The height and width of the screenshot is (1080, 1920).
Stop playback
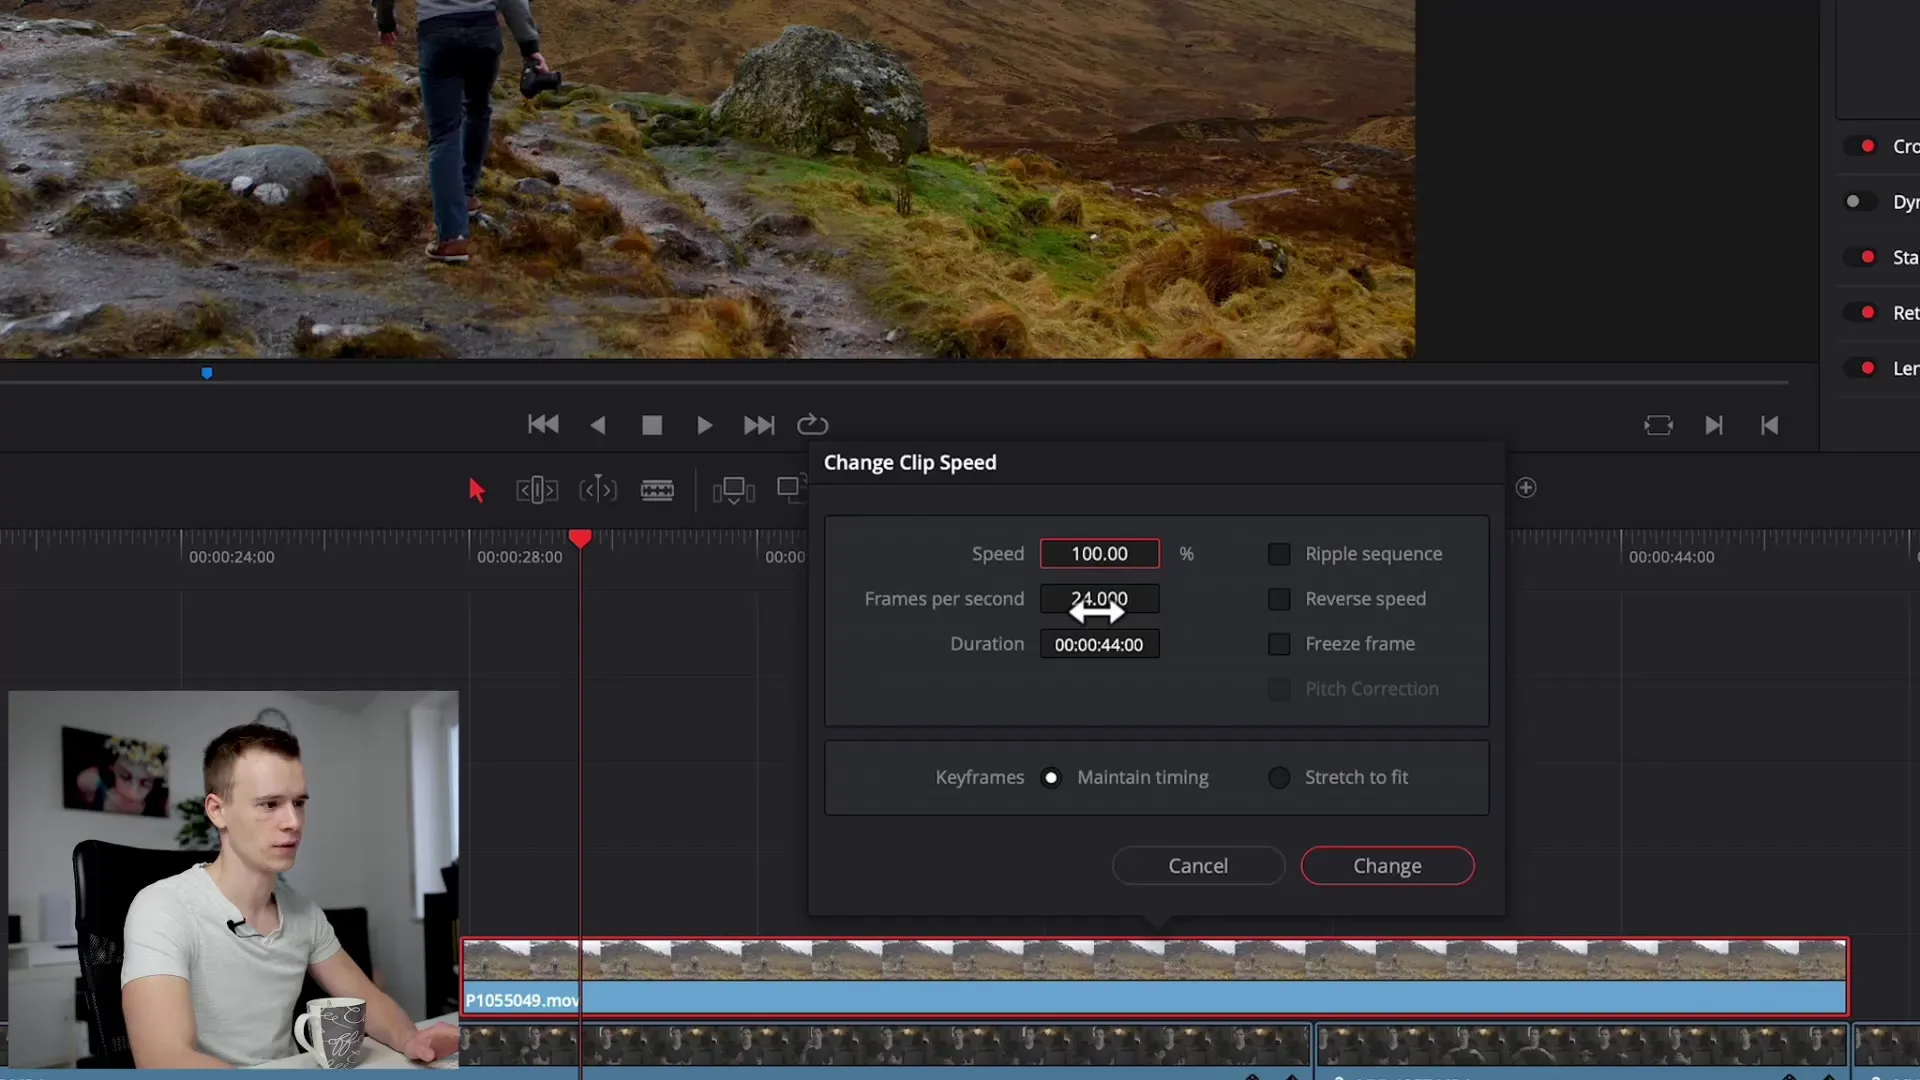point(652,425)
